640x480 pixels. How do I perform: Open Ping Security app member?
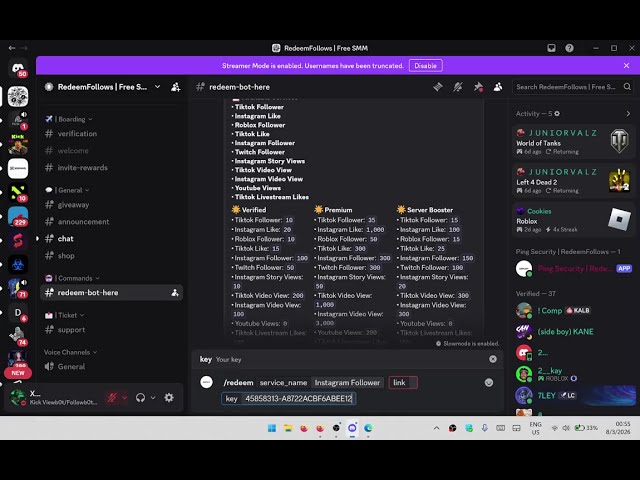pos(573,269)
